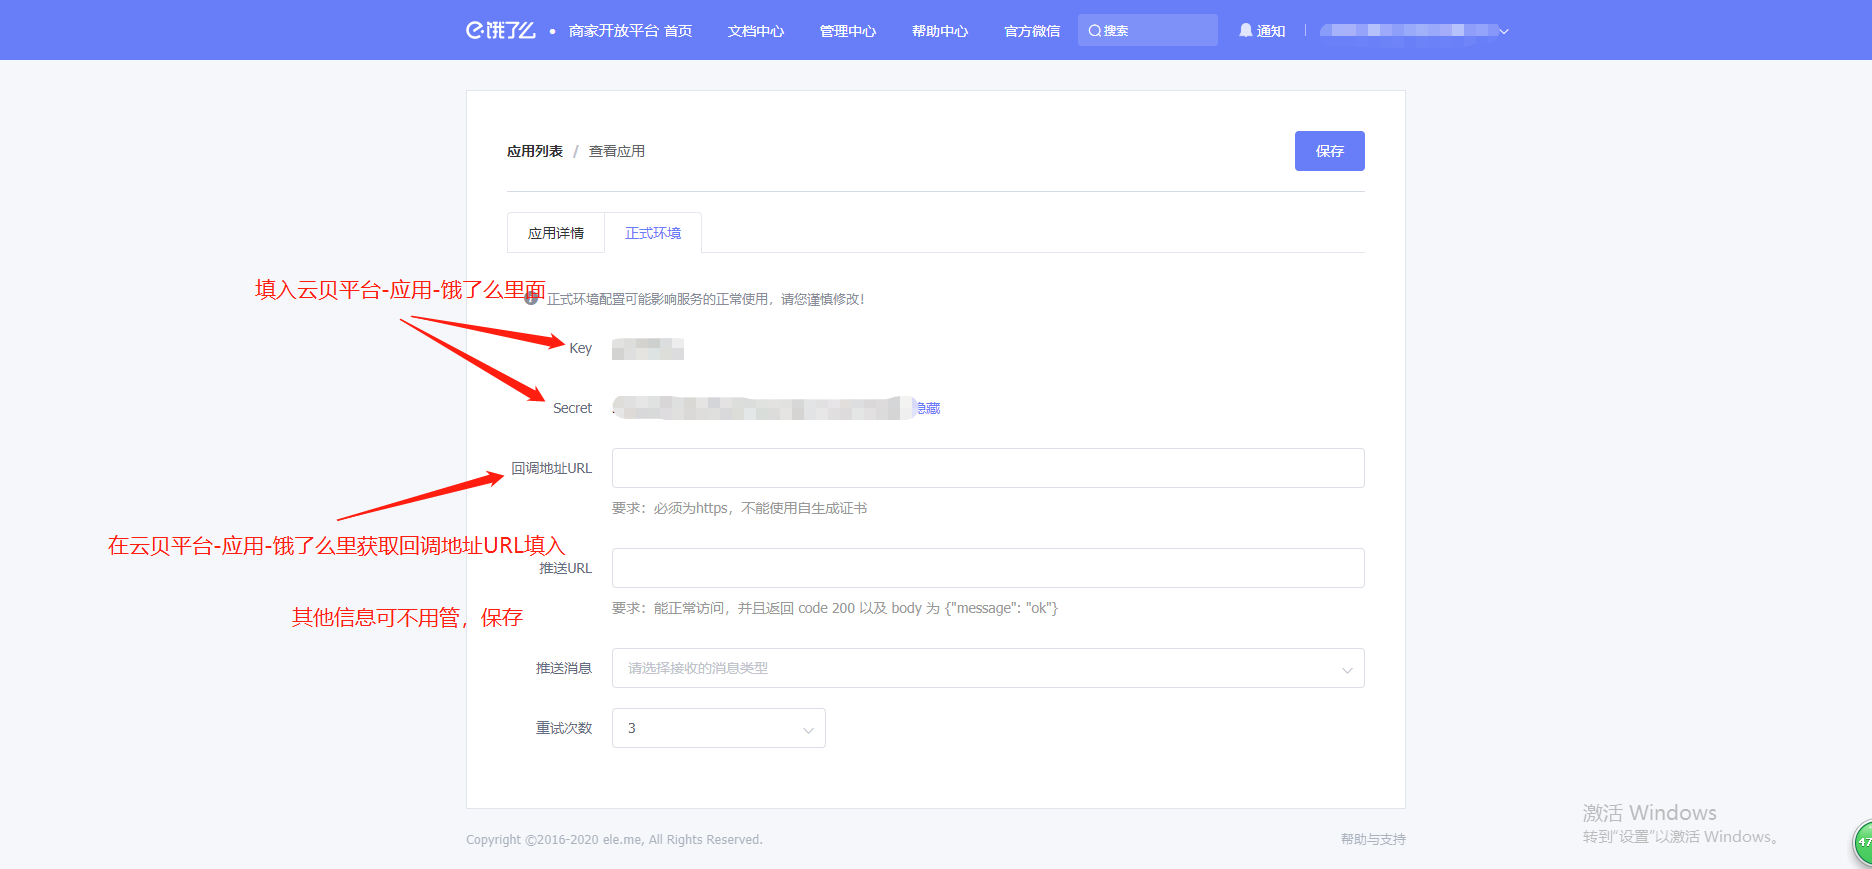Click the info icon beside environment warning

click(x=532, y=298)
